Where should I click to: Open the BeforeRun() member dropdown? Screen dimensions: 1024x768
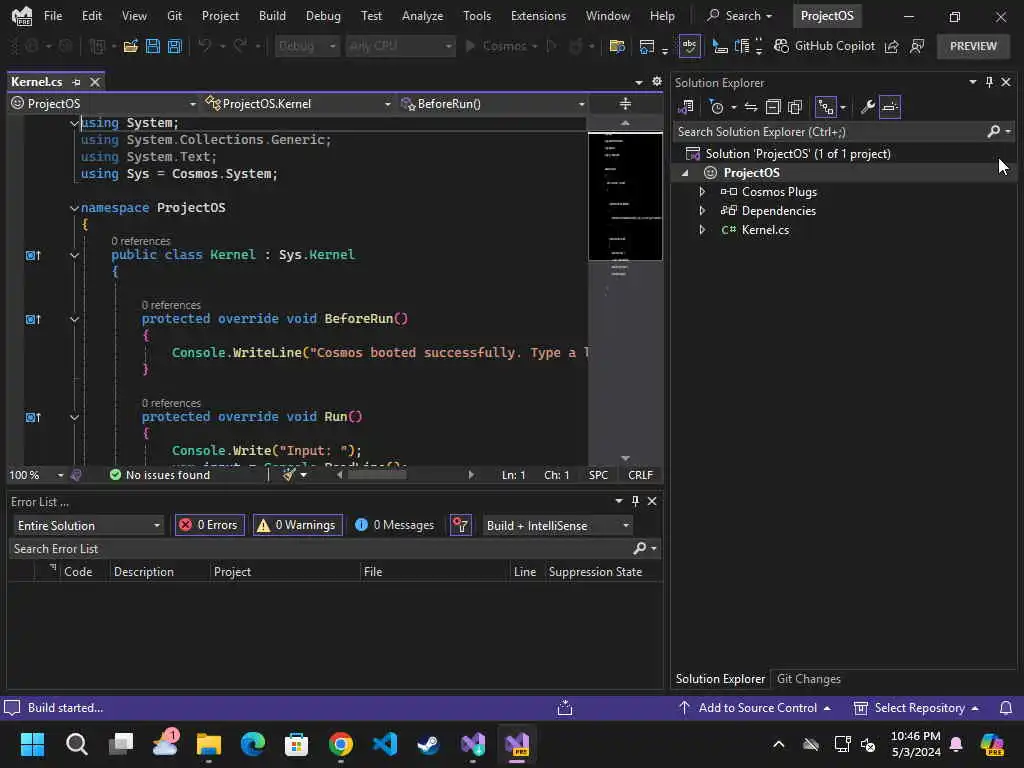(492, 104)
